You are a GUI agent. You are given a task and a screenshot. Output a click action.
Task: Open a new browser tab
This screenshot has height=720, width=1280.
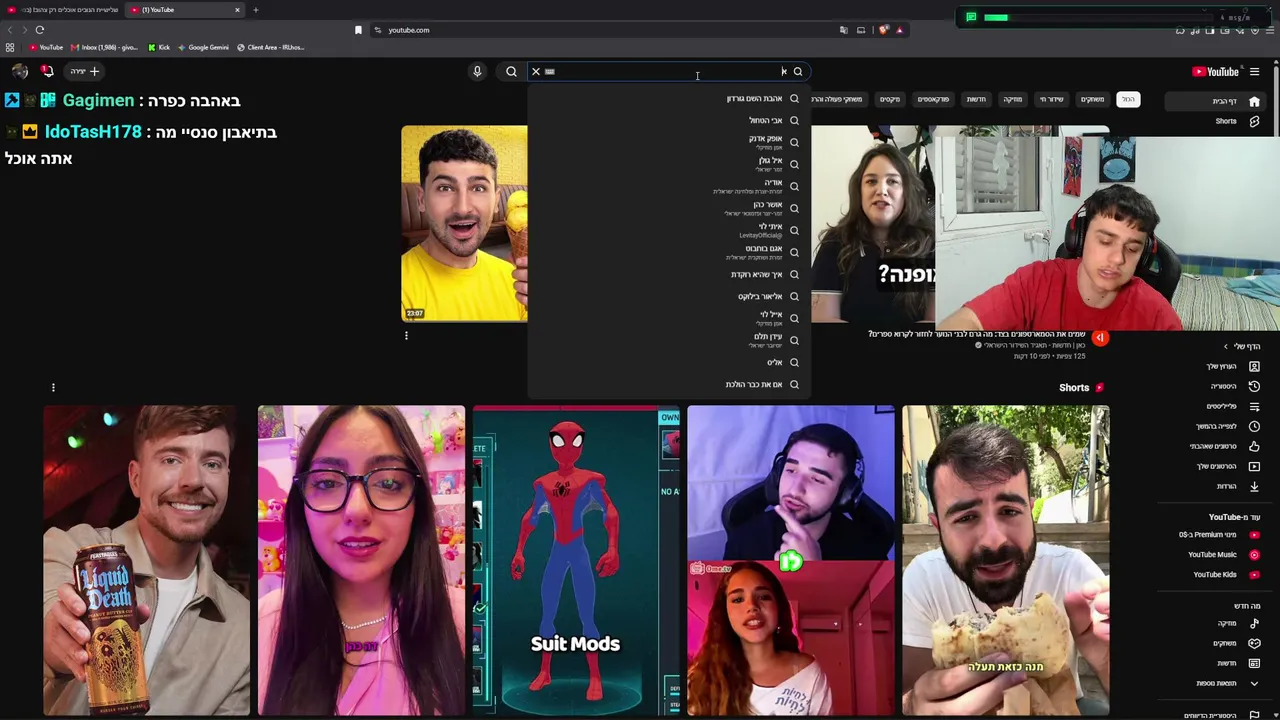[255, 10]
